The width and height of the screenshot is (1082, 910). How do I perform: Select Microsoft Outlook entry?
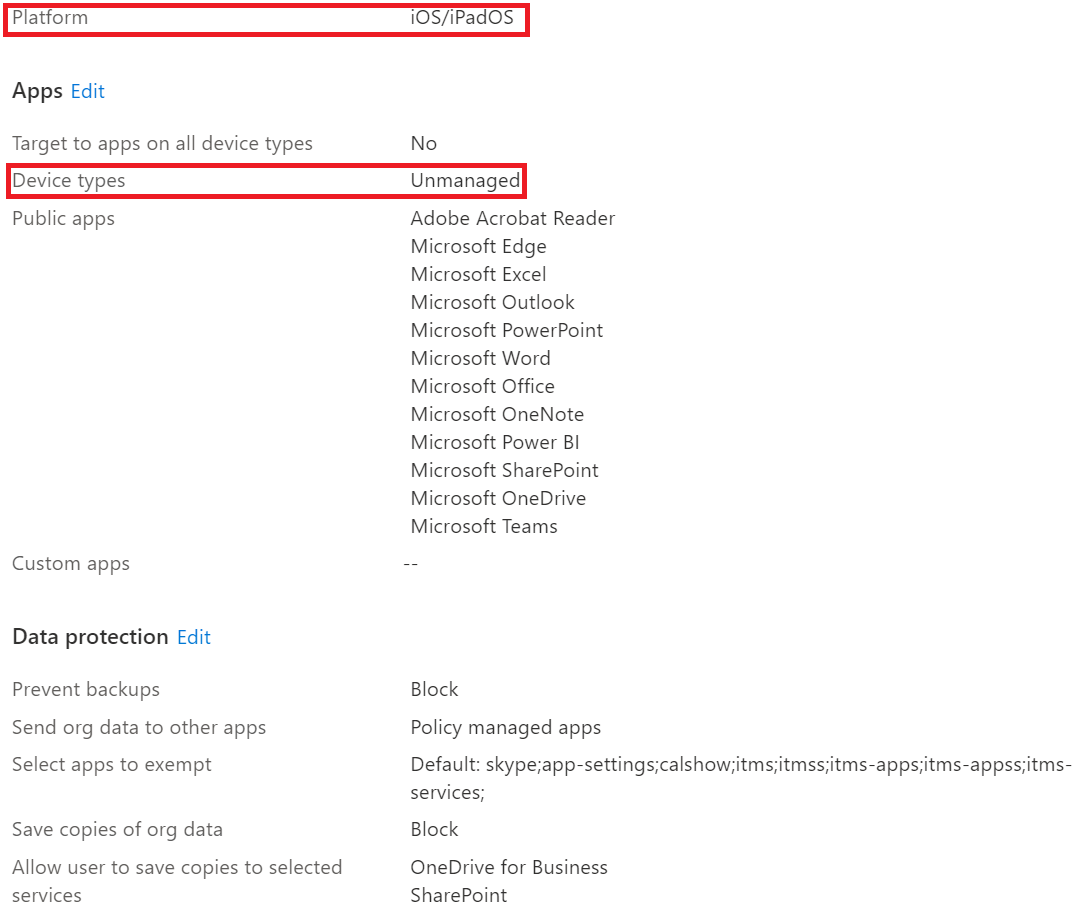[493, 302]
